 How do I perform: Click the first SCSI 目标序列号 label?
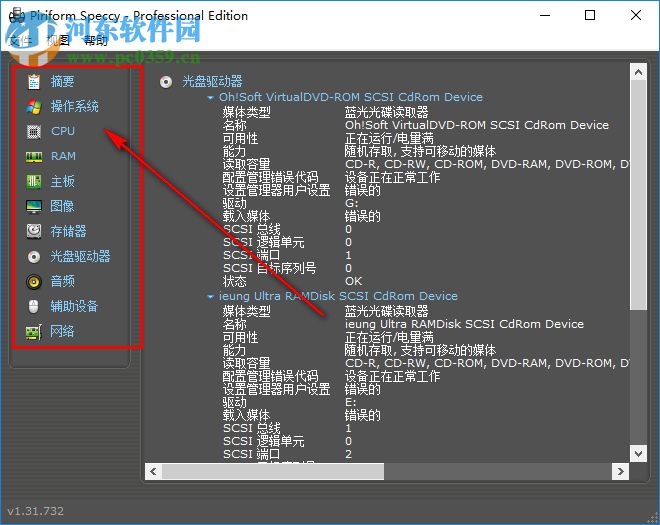point(269,268)
